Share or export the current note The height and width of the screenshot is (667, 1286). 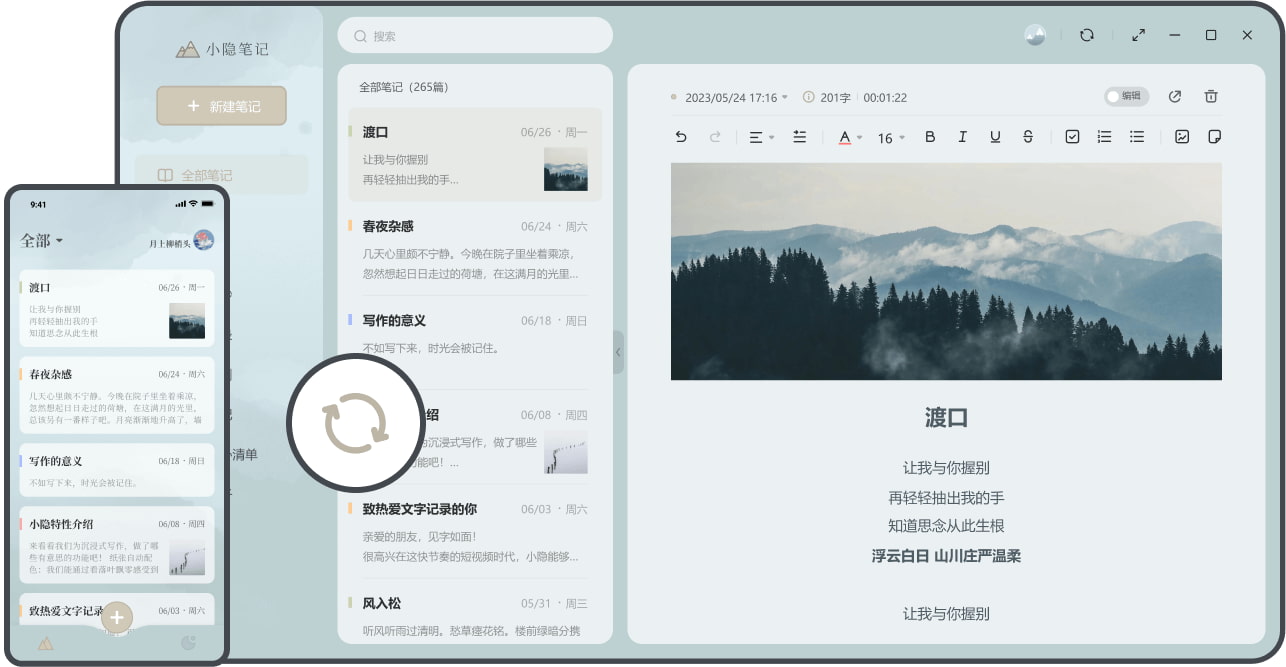1175,97
